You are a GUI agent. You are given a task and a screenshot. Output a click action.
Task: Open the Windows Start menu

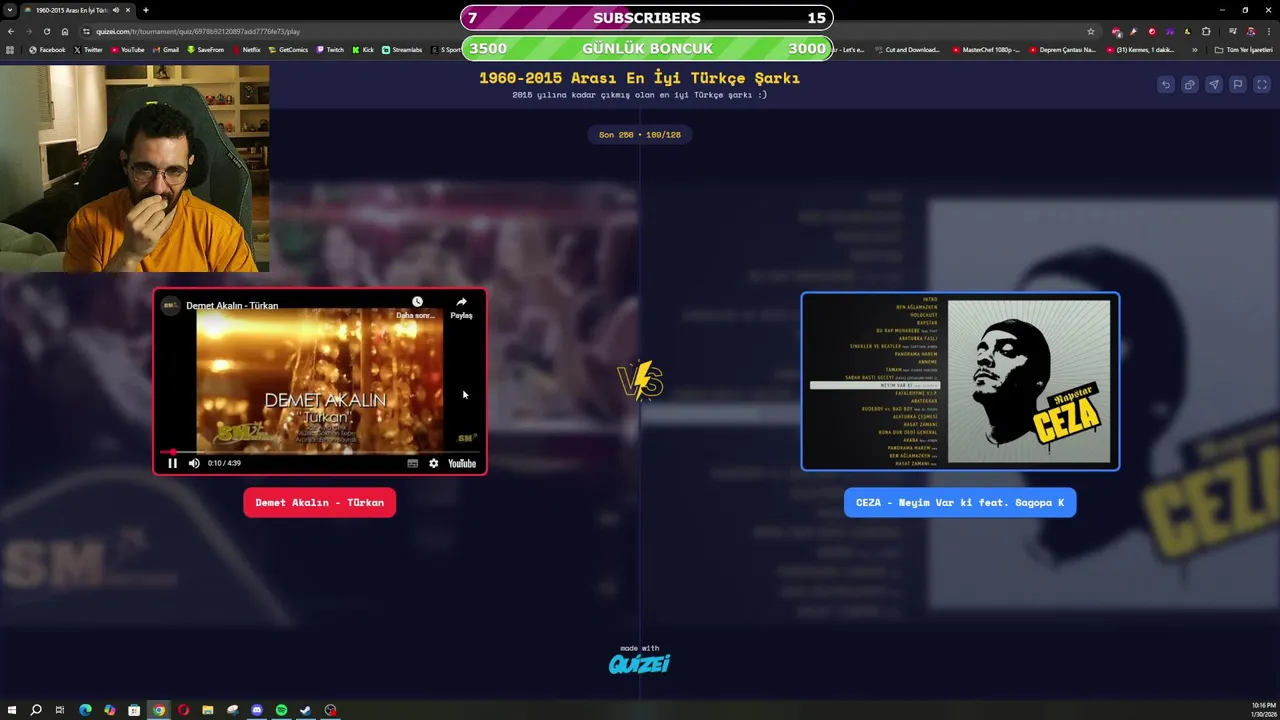11,710
